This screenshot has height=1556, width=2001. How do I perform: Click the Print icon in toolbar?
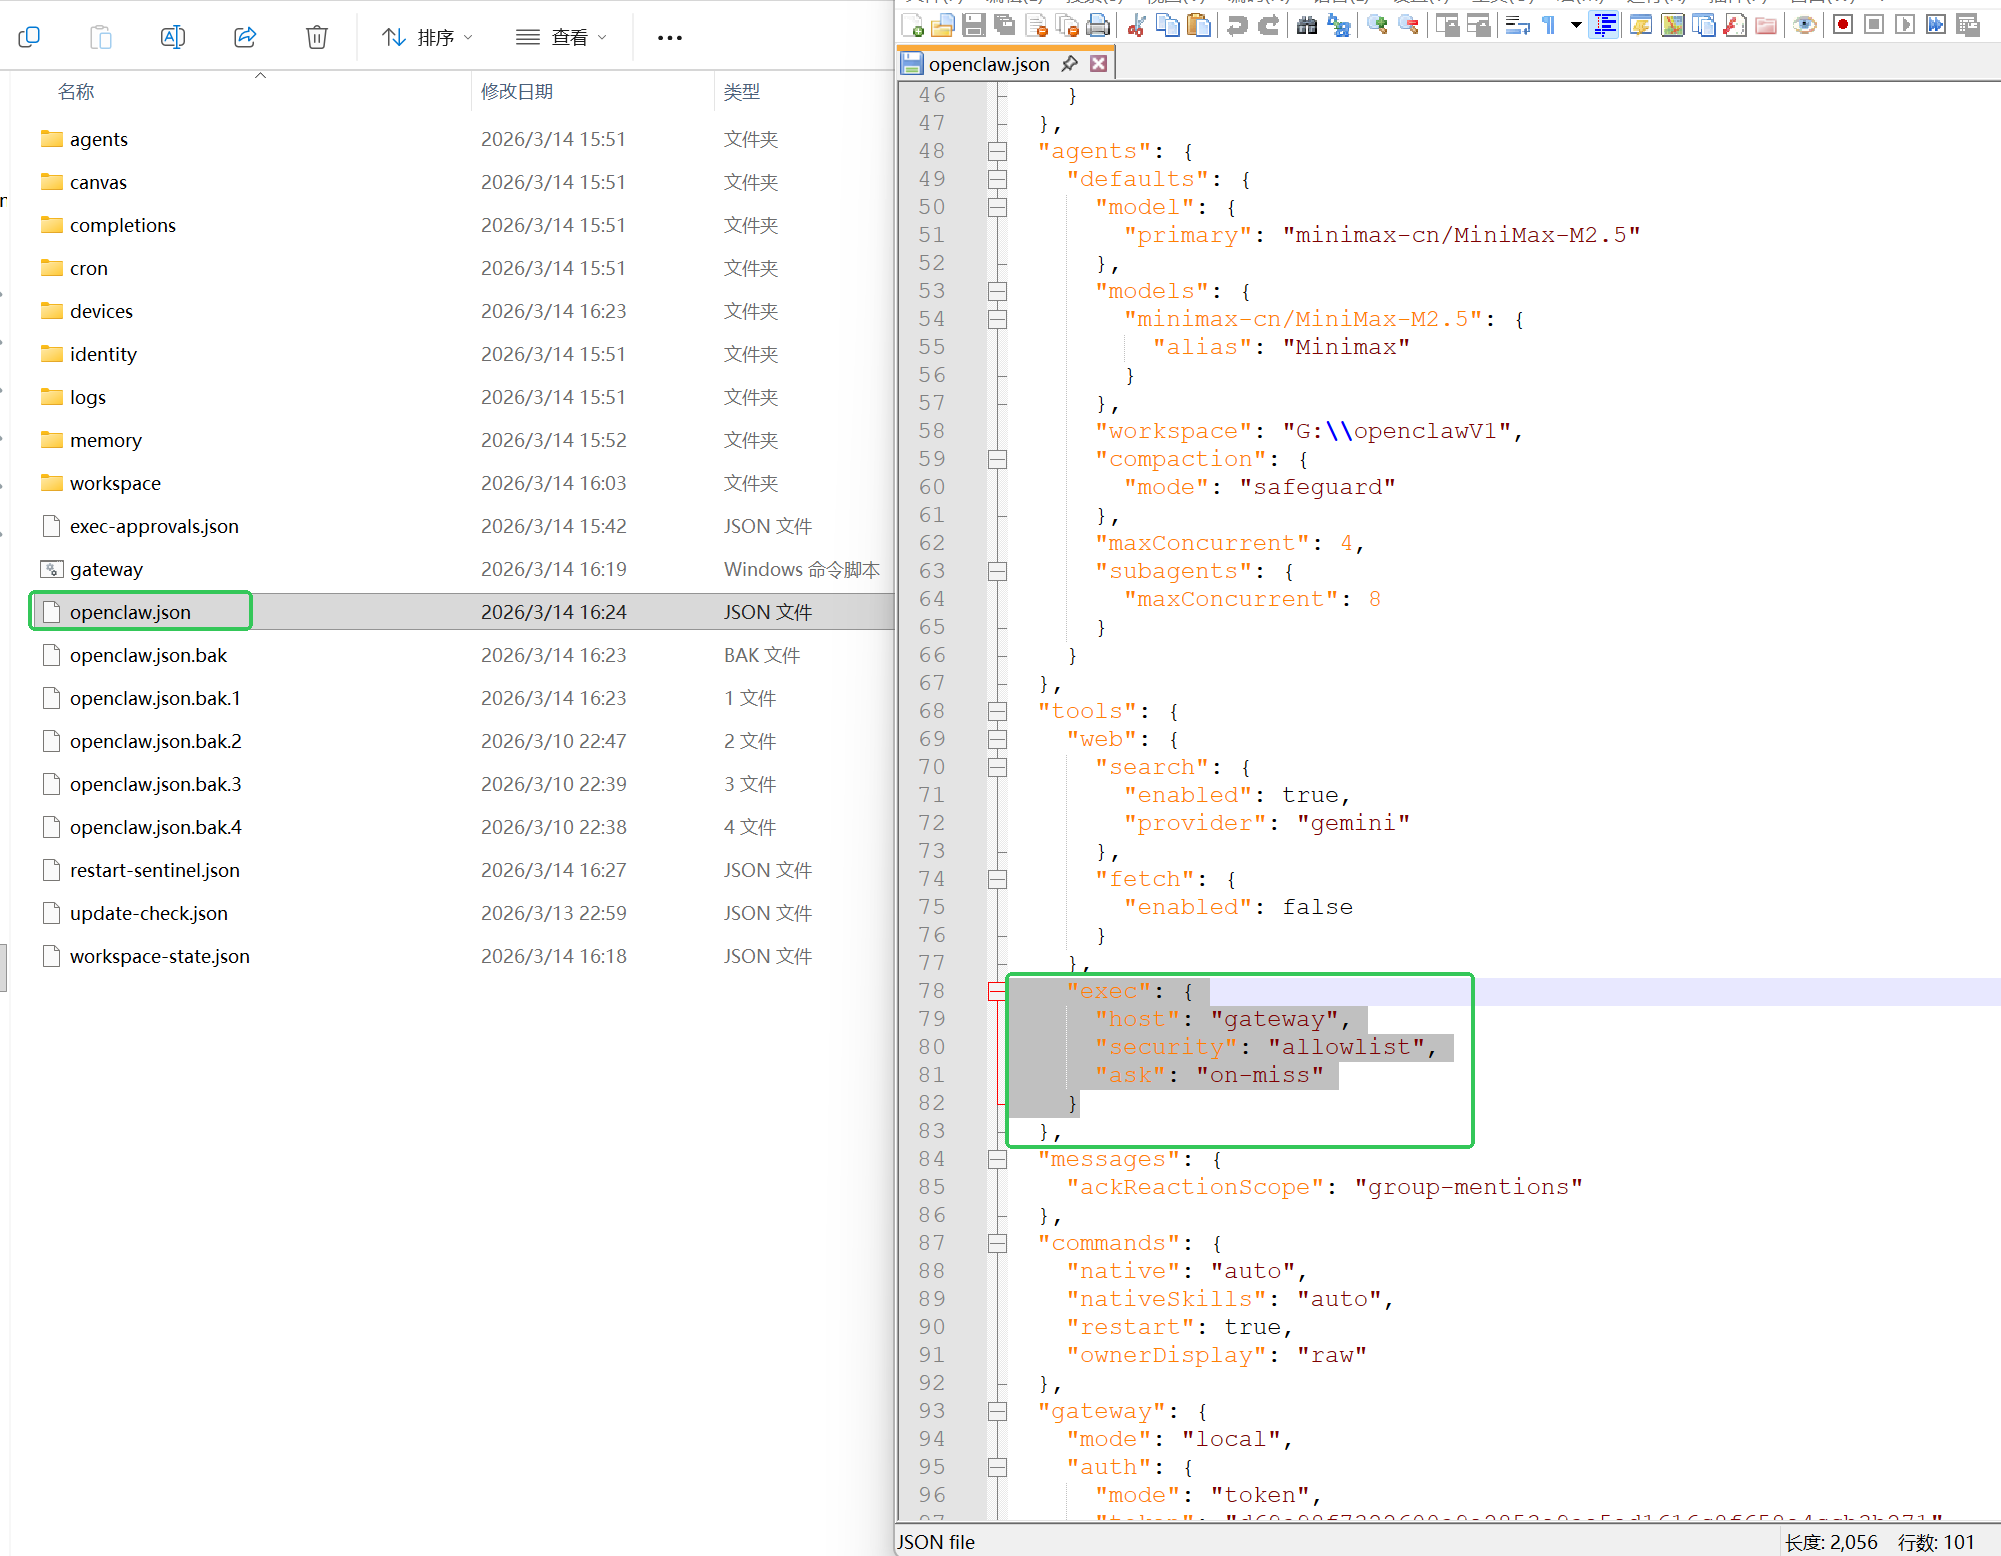tap(1098, 25)
